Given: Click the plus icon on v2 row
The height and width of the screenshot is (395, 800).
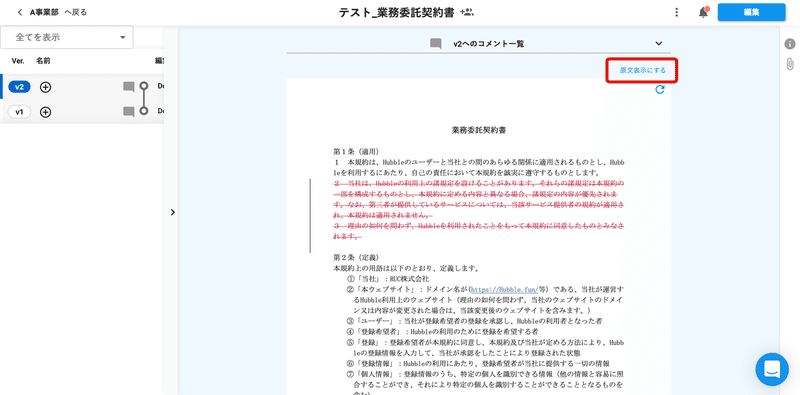Looking at the screenshot, I should 45,87.
